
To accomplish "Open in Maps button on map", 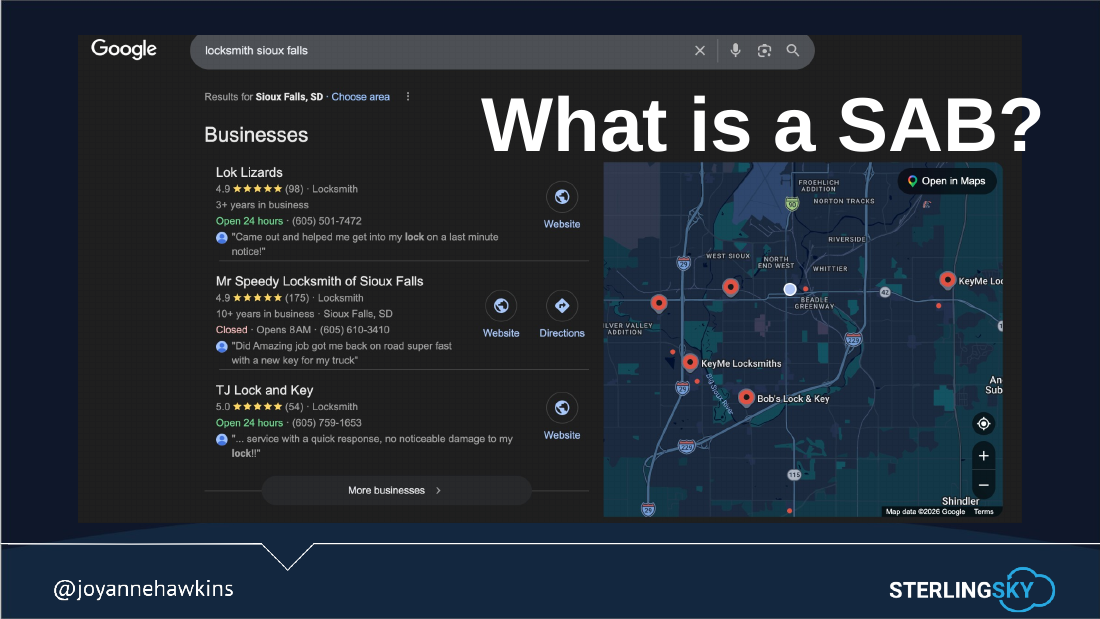I will click(x=947, y=181).
